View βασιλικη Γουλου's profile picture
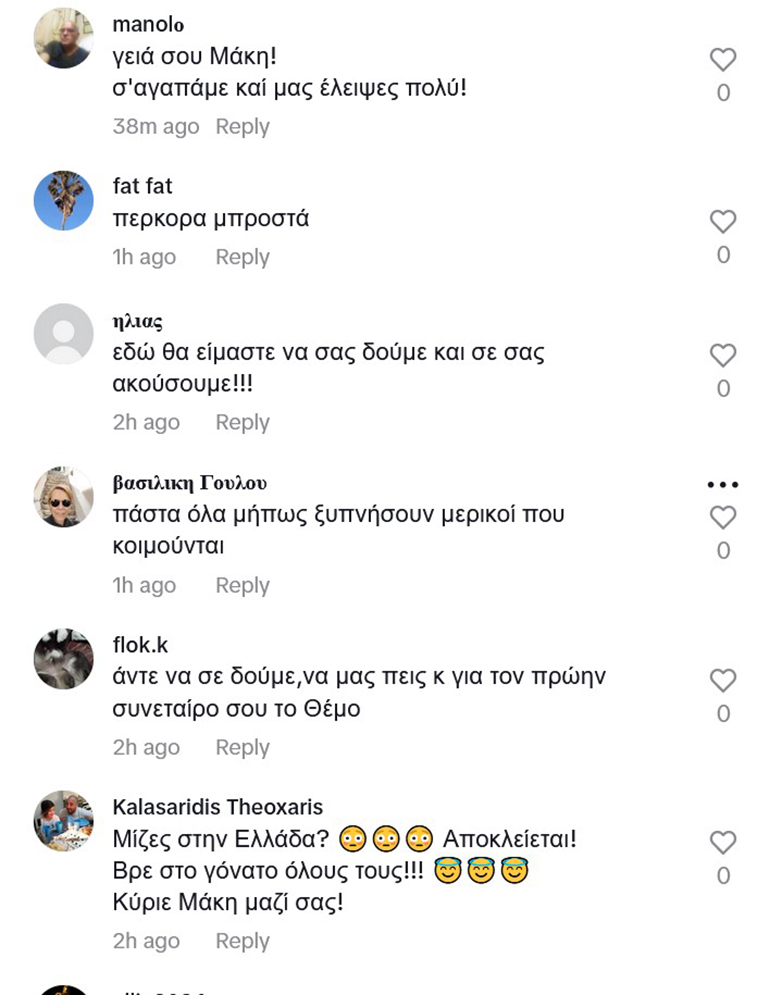This screenshot has height=995, width=782. point(64,497)
